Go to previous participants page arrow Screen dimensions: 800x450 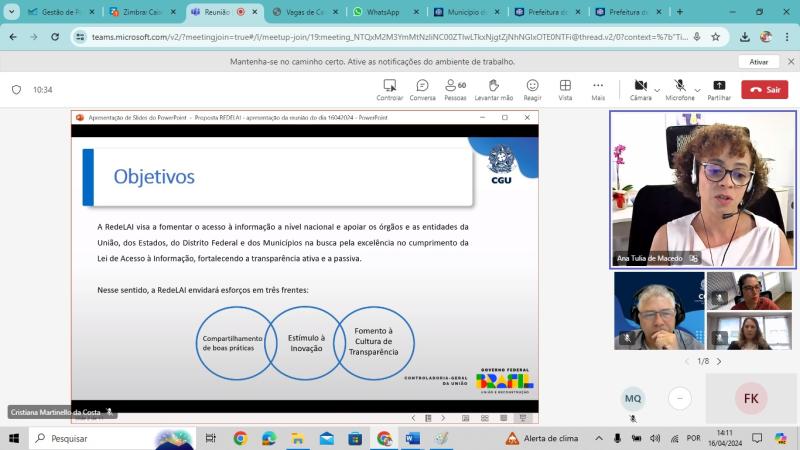point(687,361)
